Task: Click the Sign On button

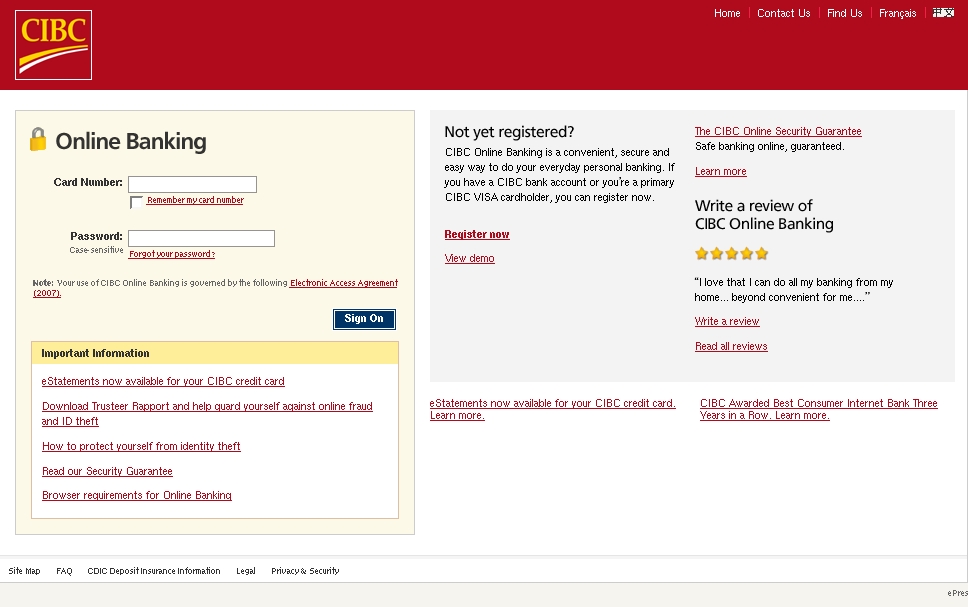Action: tap(364, 319)
